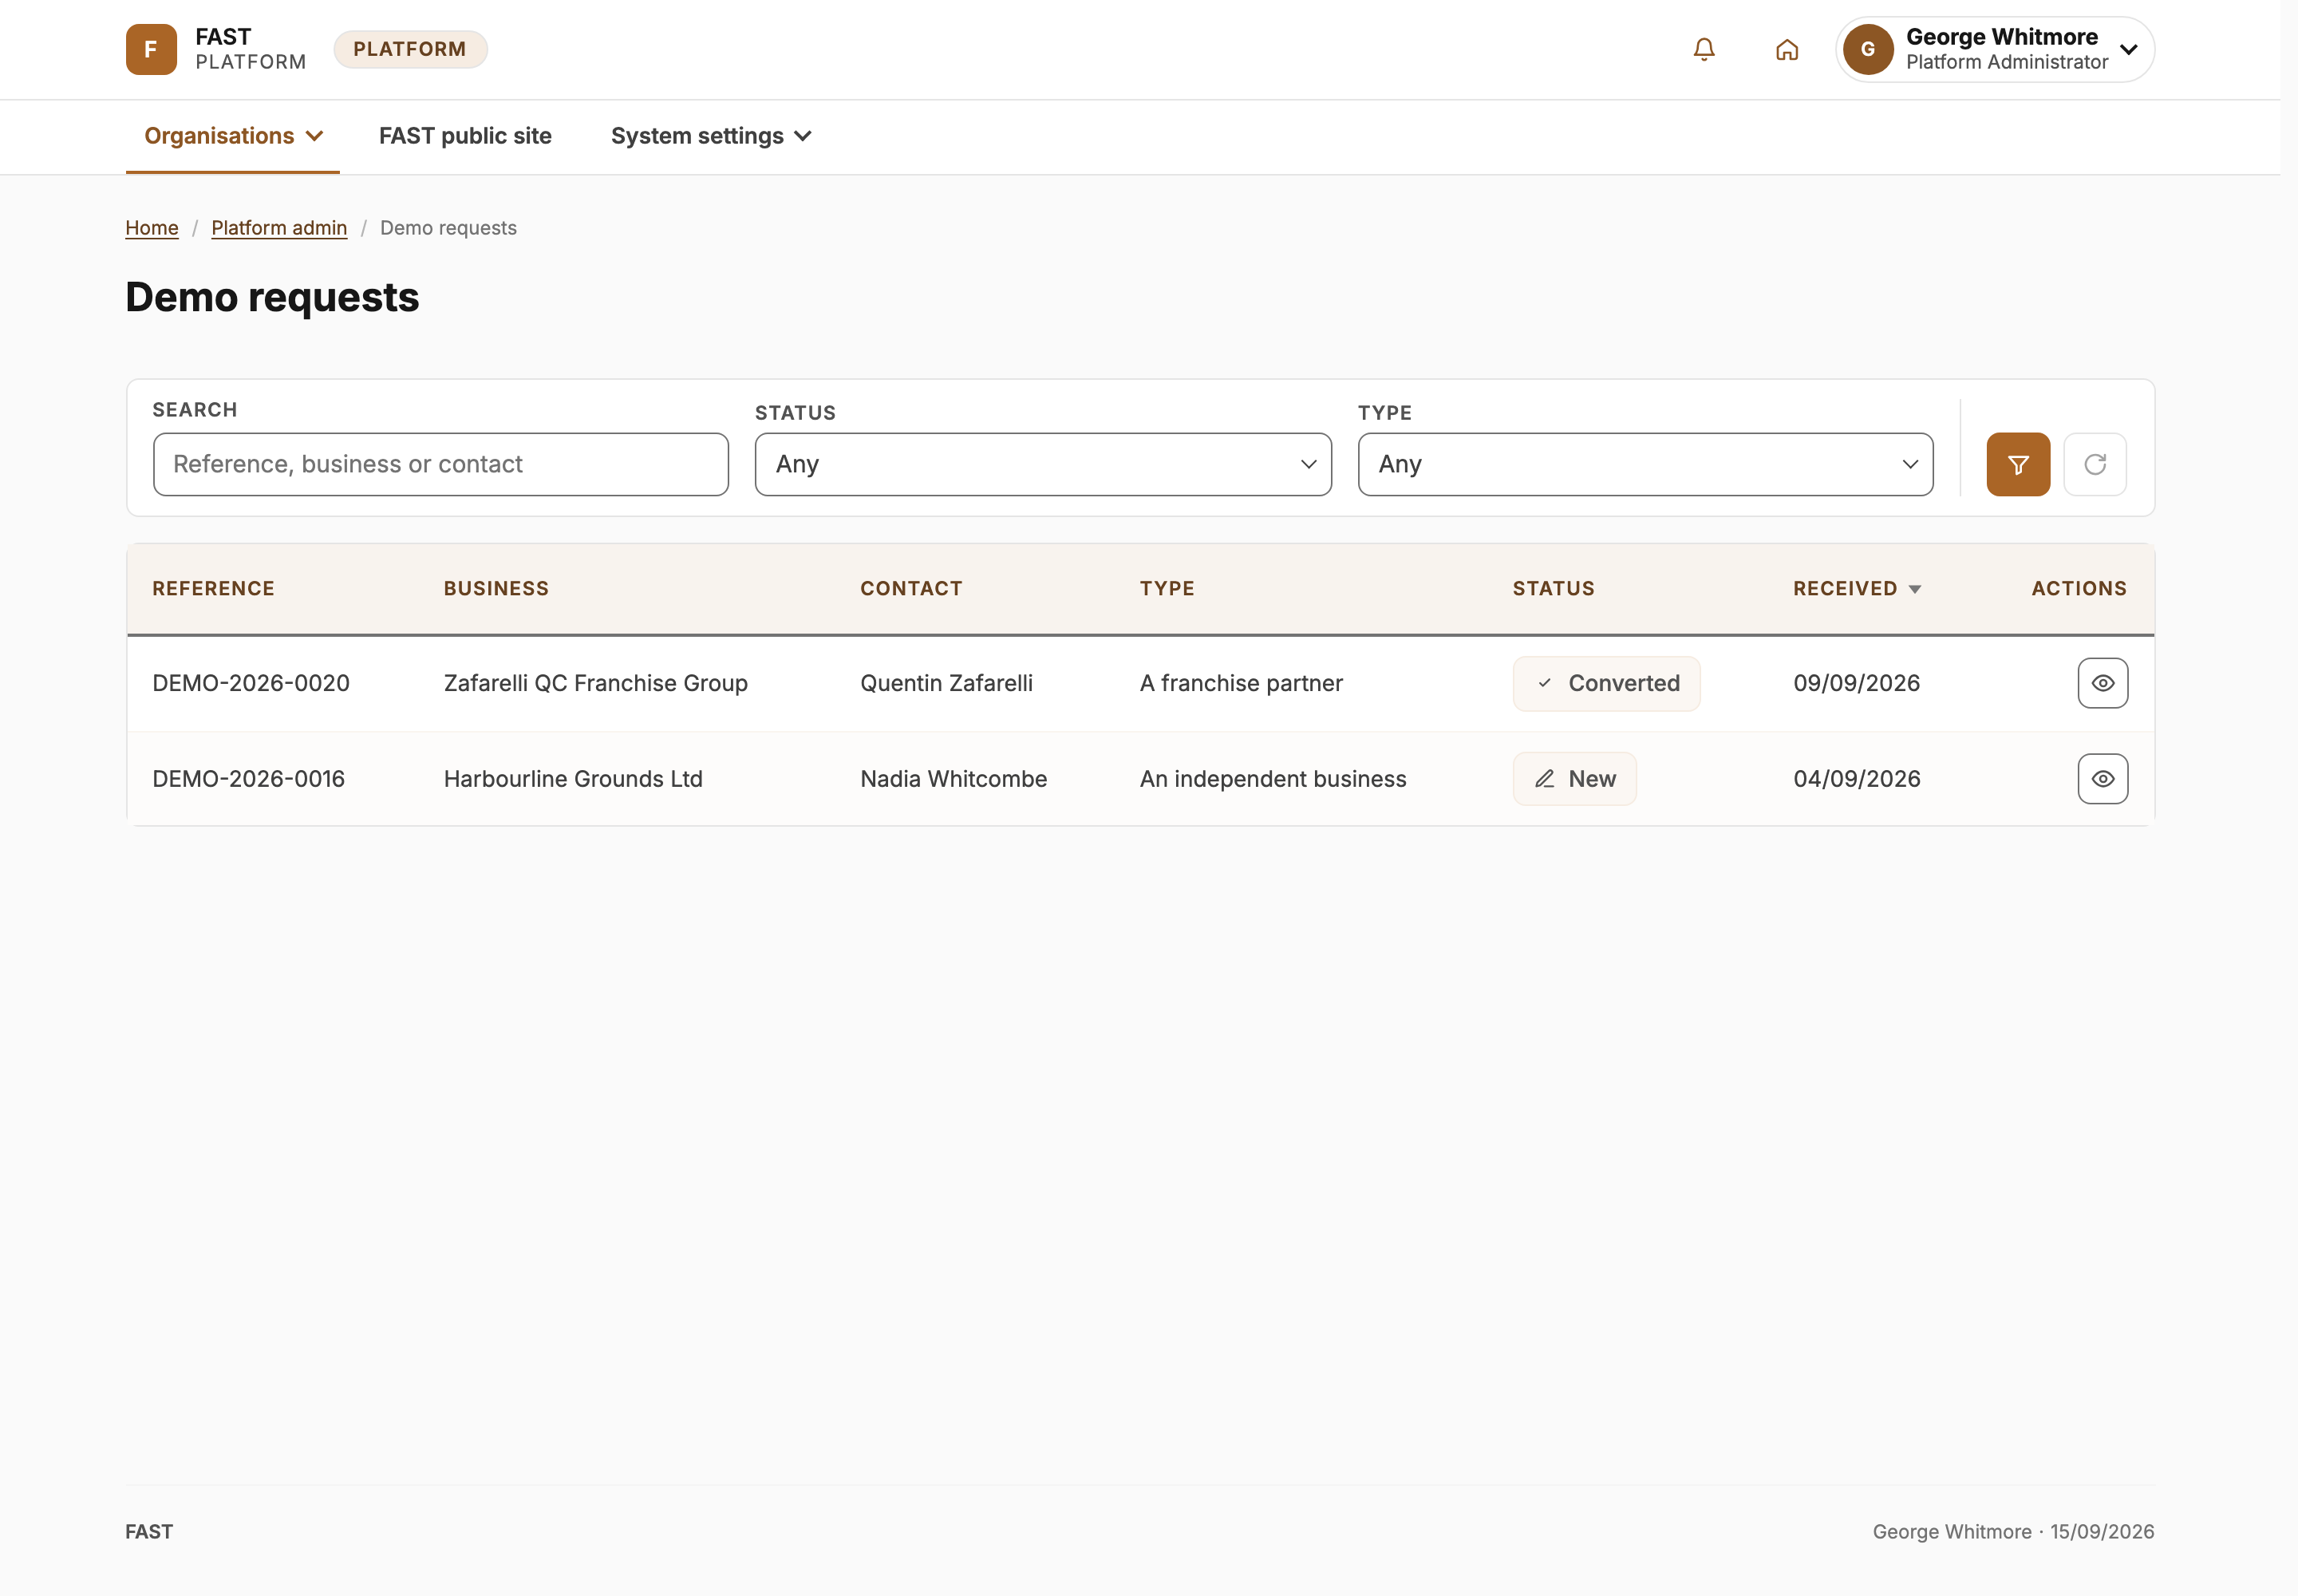Screen dimensions: 2298x1596
Task: Open the Status filter dropdown
Action: [x=1043, y=464]
